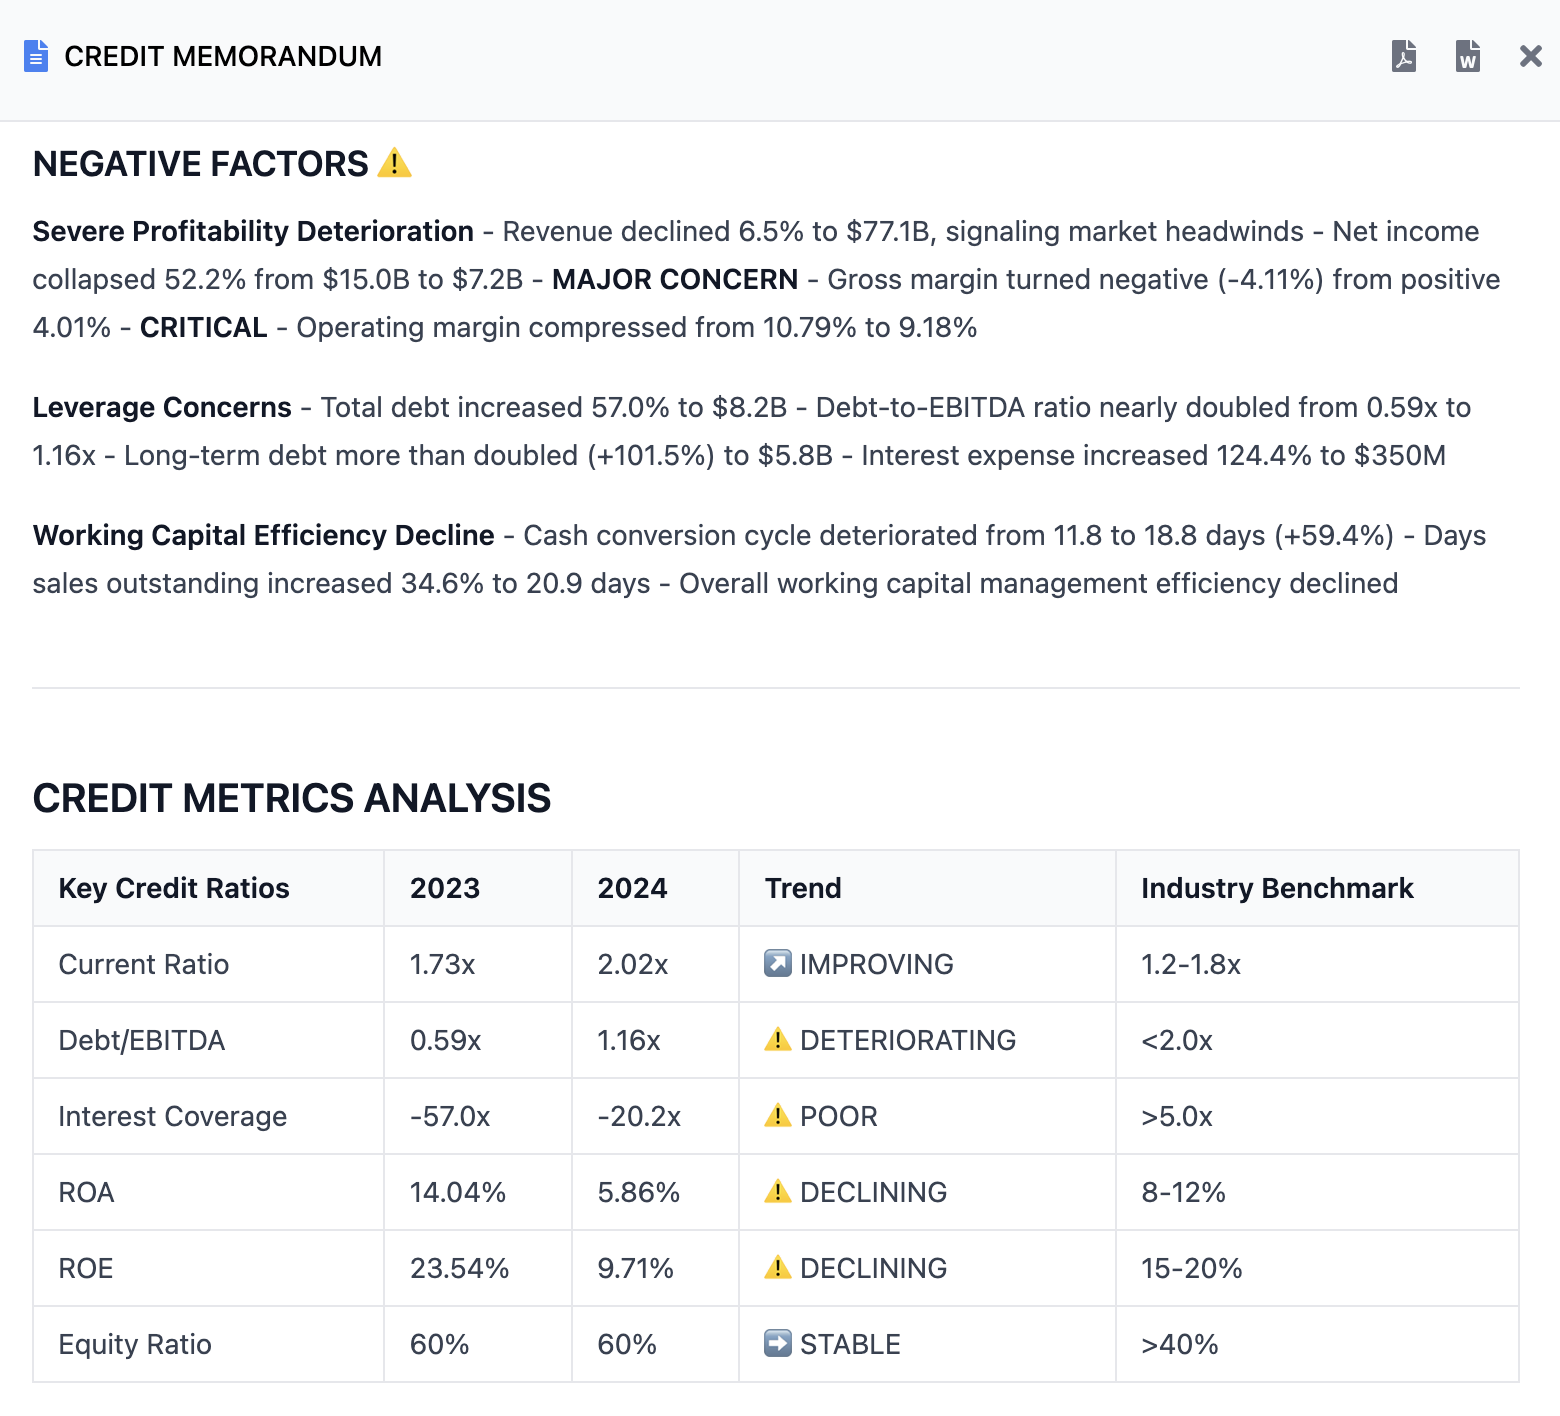This screenshot has height=1416, width=1560.
Task: Export the memorandum as PDF
Action: pyautogui.click(x=1404, y=56)
